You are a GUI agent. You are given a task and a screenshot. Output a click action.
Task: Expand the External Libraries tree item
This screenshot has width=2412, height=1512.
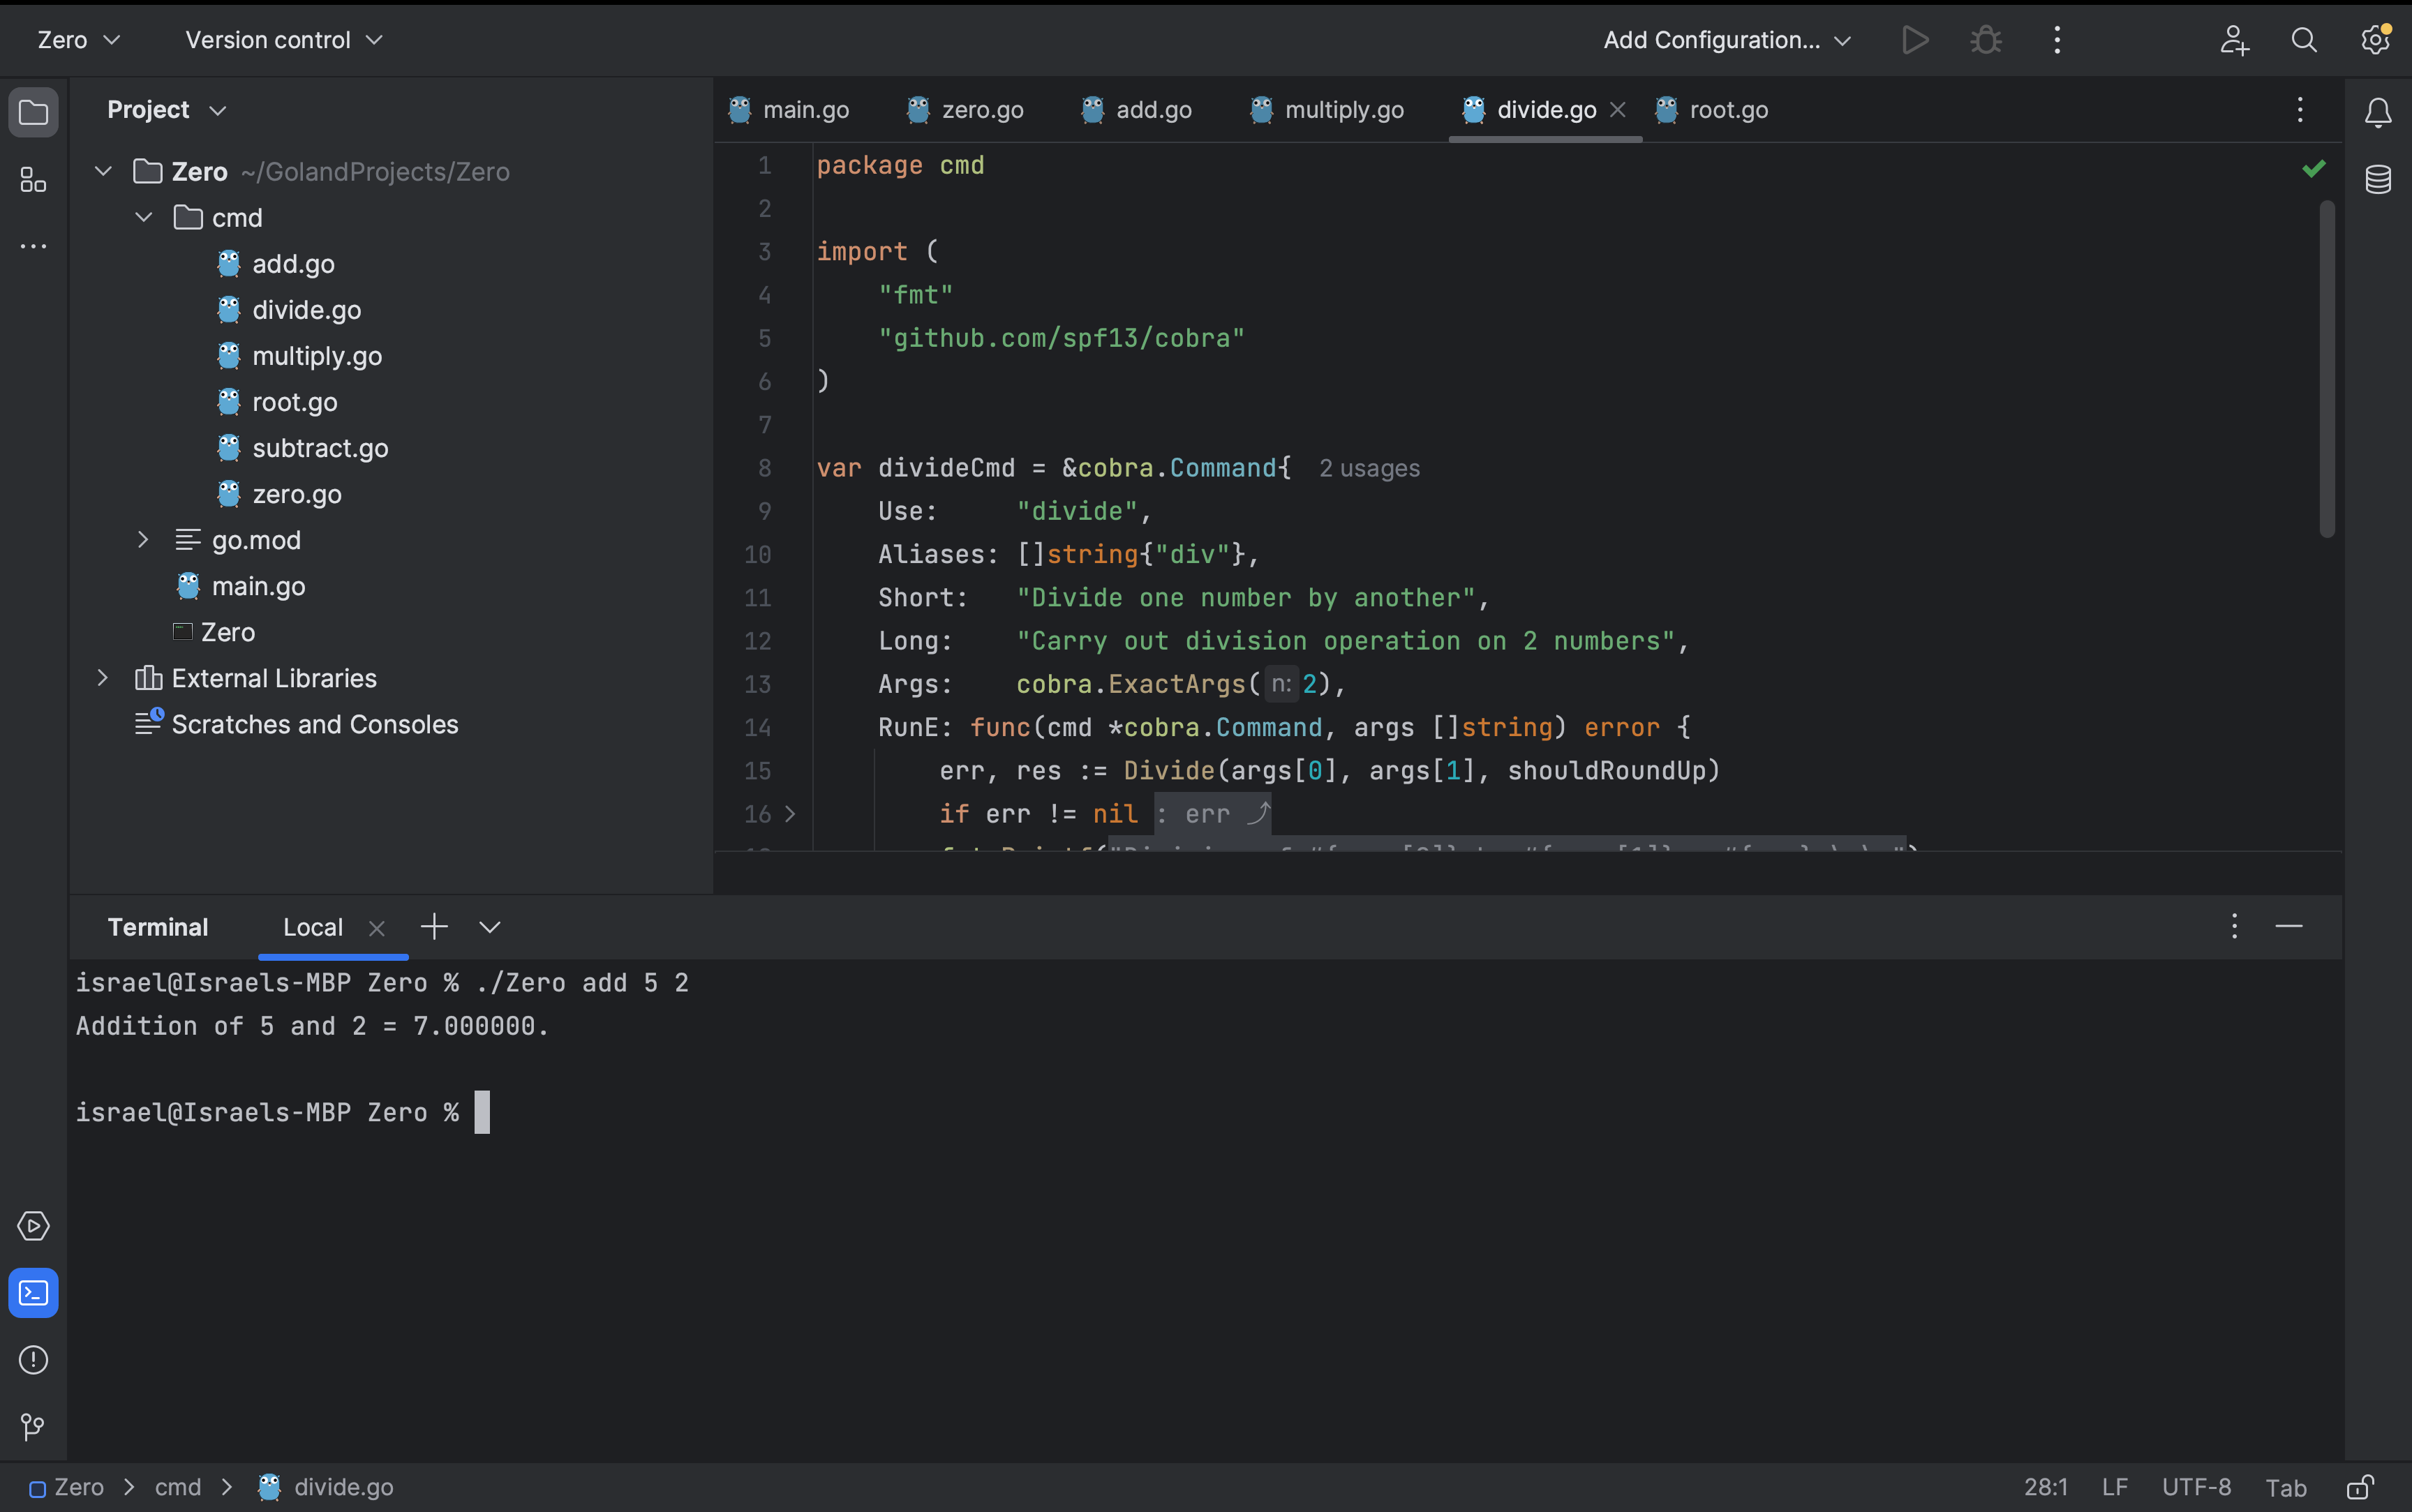(99, 676)
